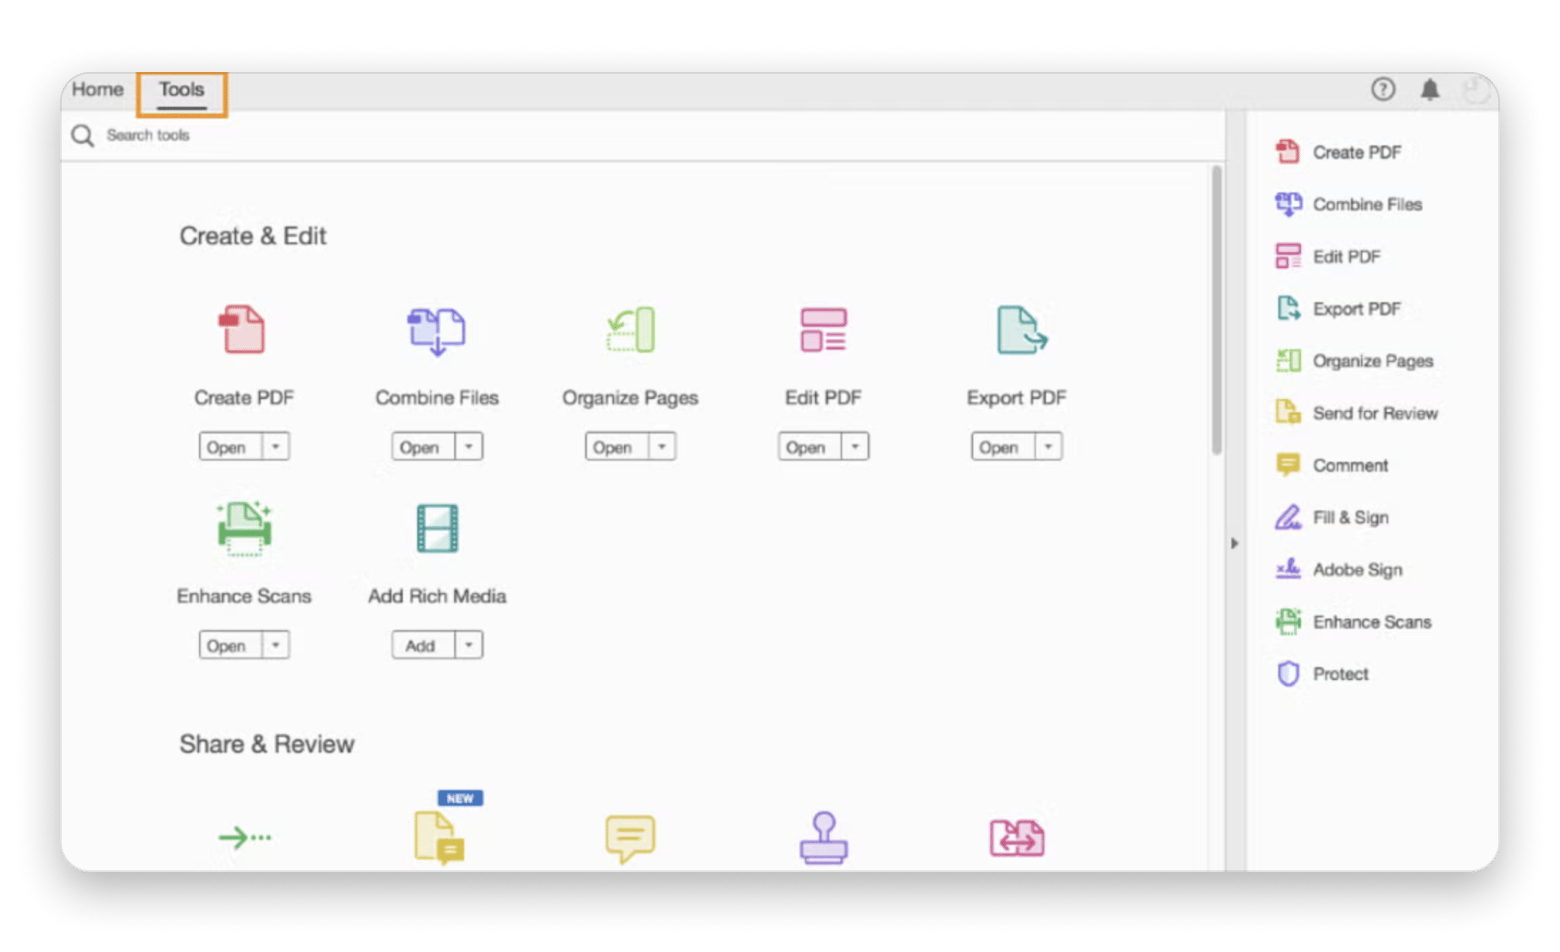Select the Organize Pages tool icon
This screenshot has width=1560, height=952.
click(630, 330)
